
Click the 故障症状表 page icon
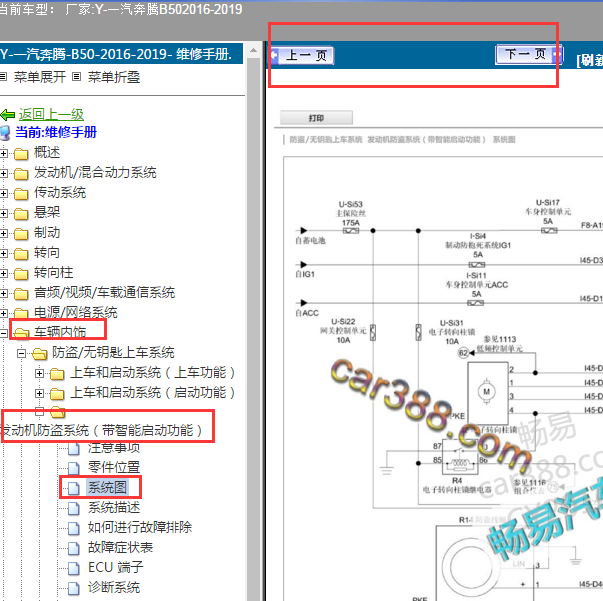pos(73,548)
